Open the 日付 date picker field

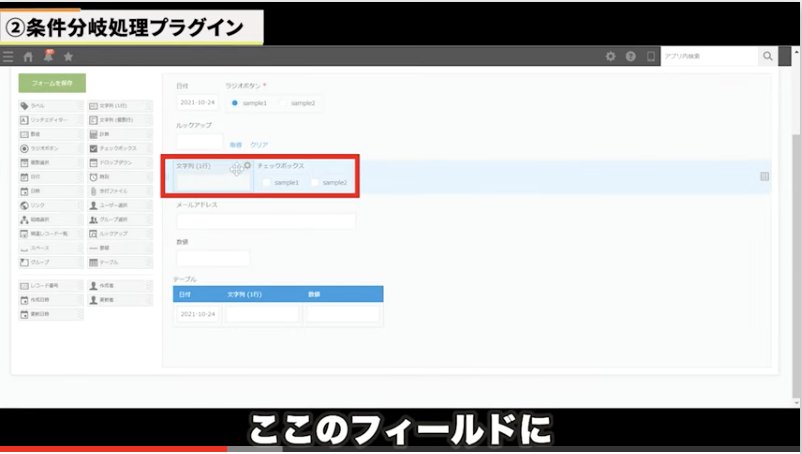click(x=197, y=103)
